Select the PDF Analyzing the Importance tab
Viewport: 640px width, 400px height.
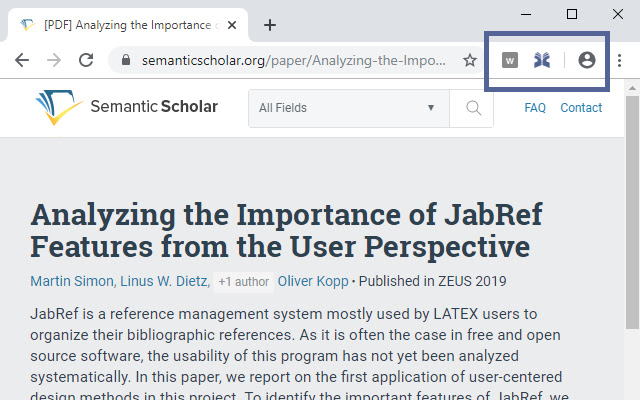(x=120, y=25)
